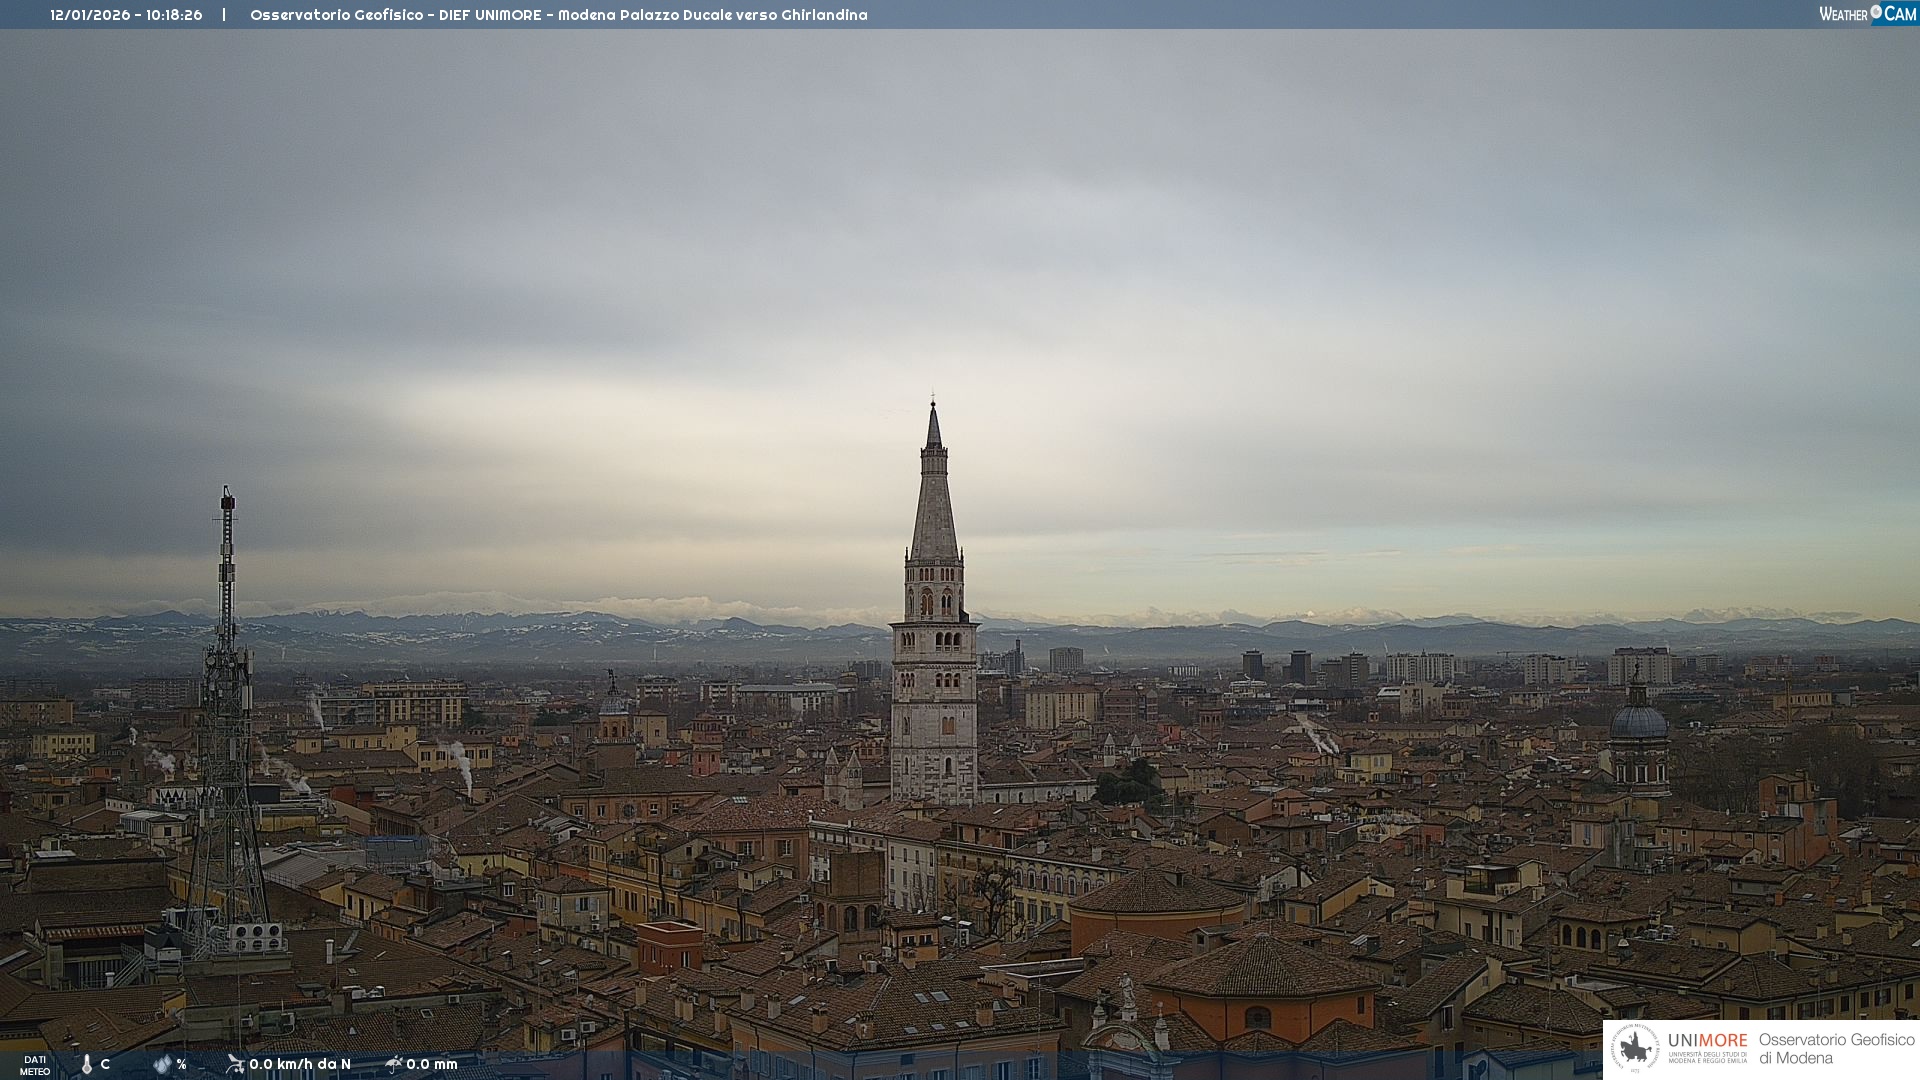Image resolution: width=1920 pixels, height=1080 pixels.
Task: Click the UNIMORE wordmark text
Action: (1707, 1040)
